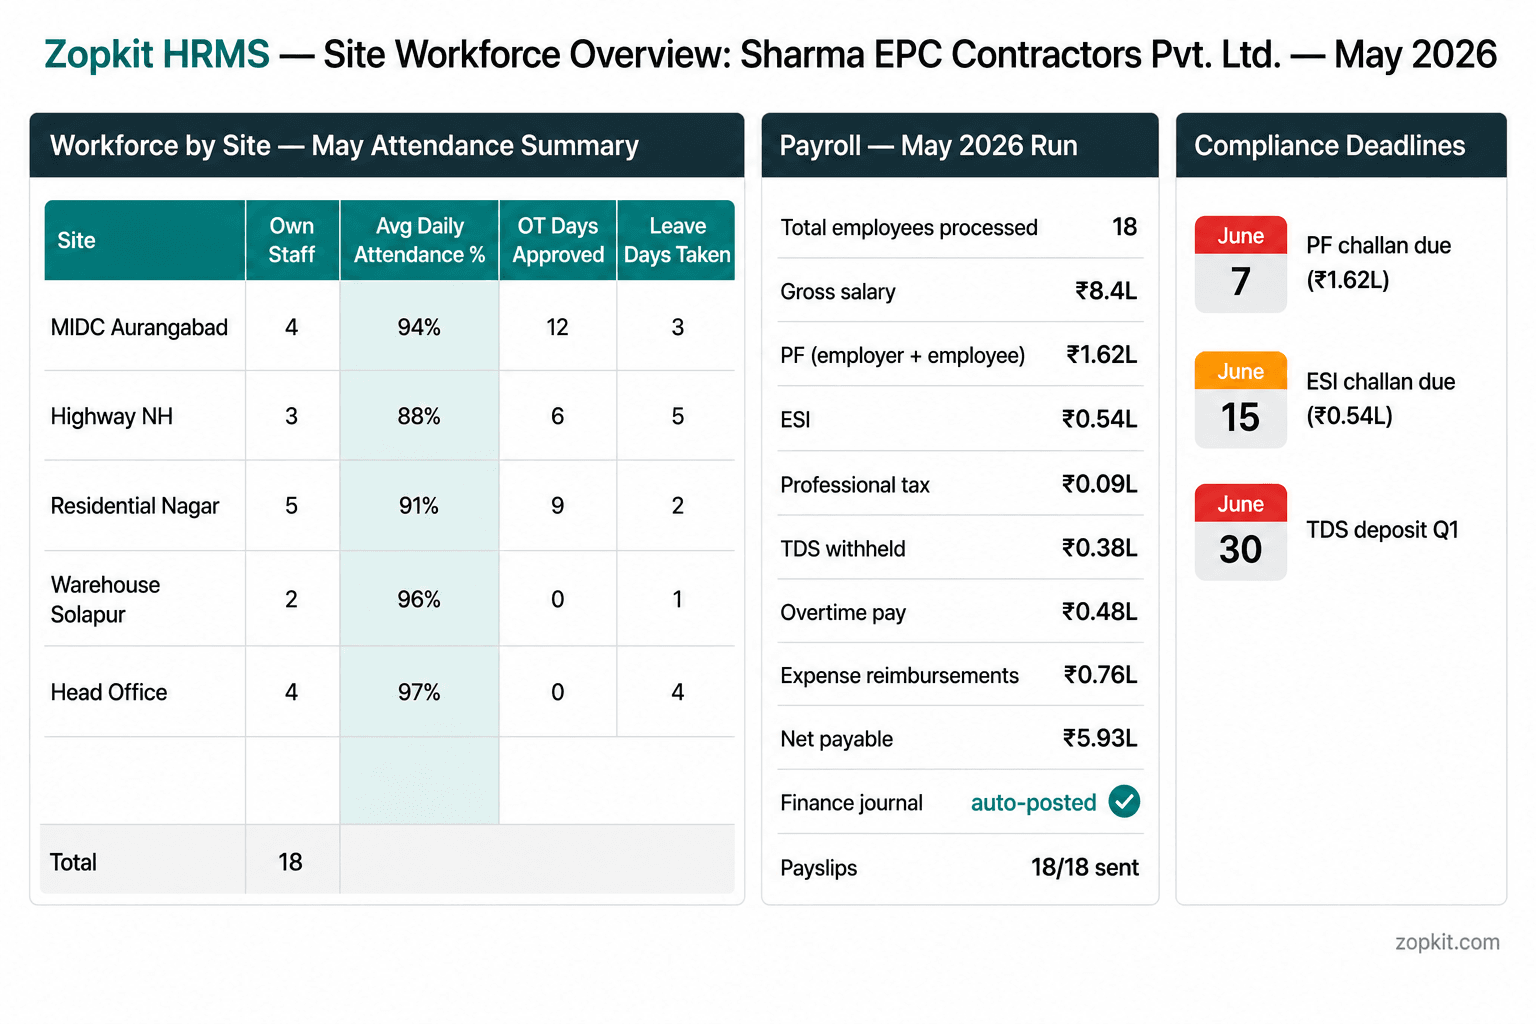1536x1024 pixels.
Task: Click the June 30 calendar icon
Action: click(x=1240, y=532)
